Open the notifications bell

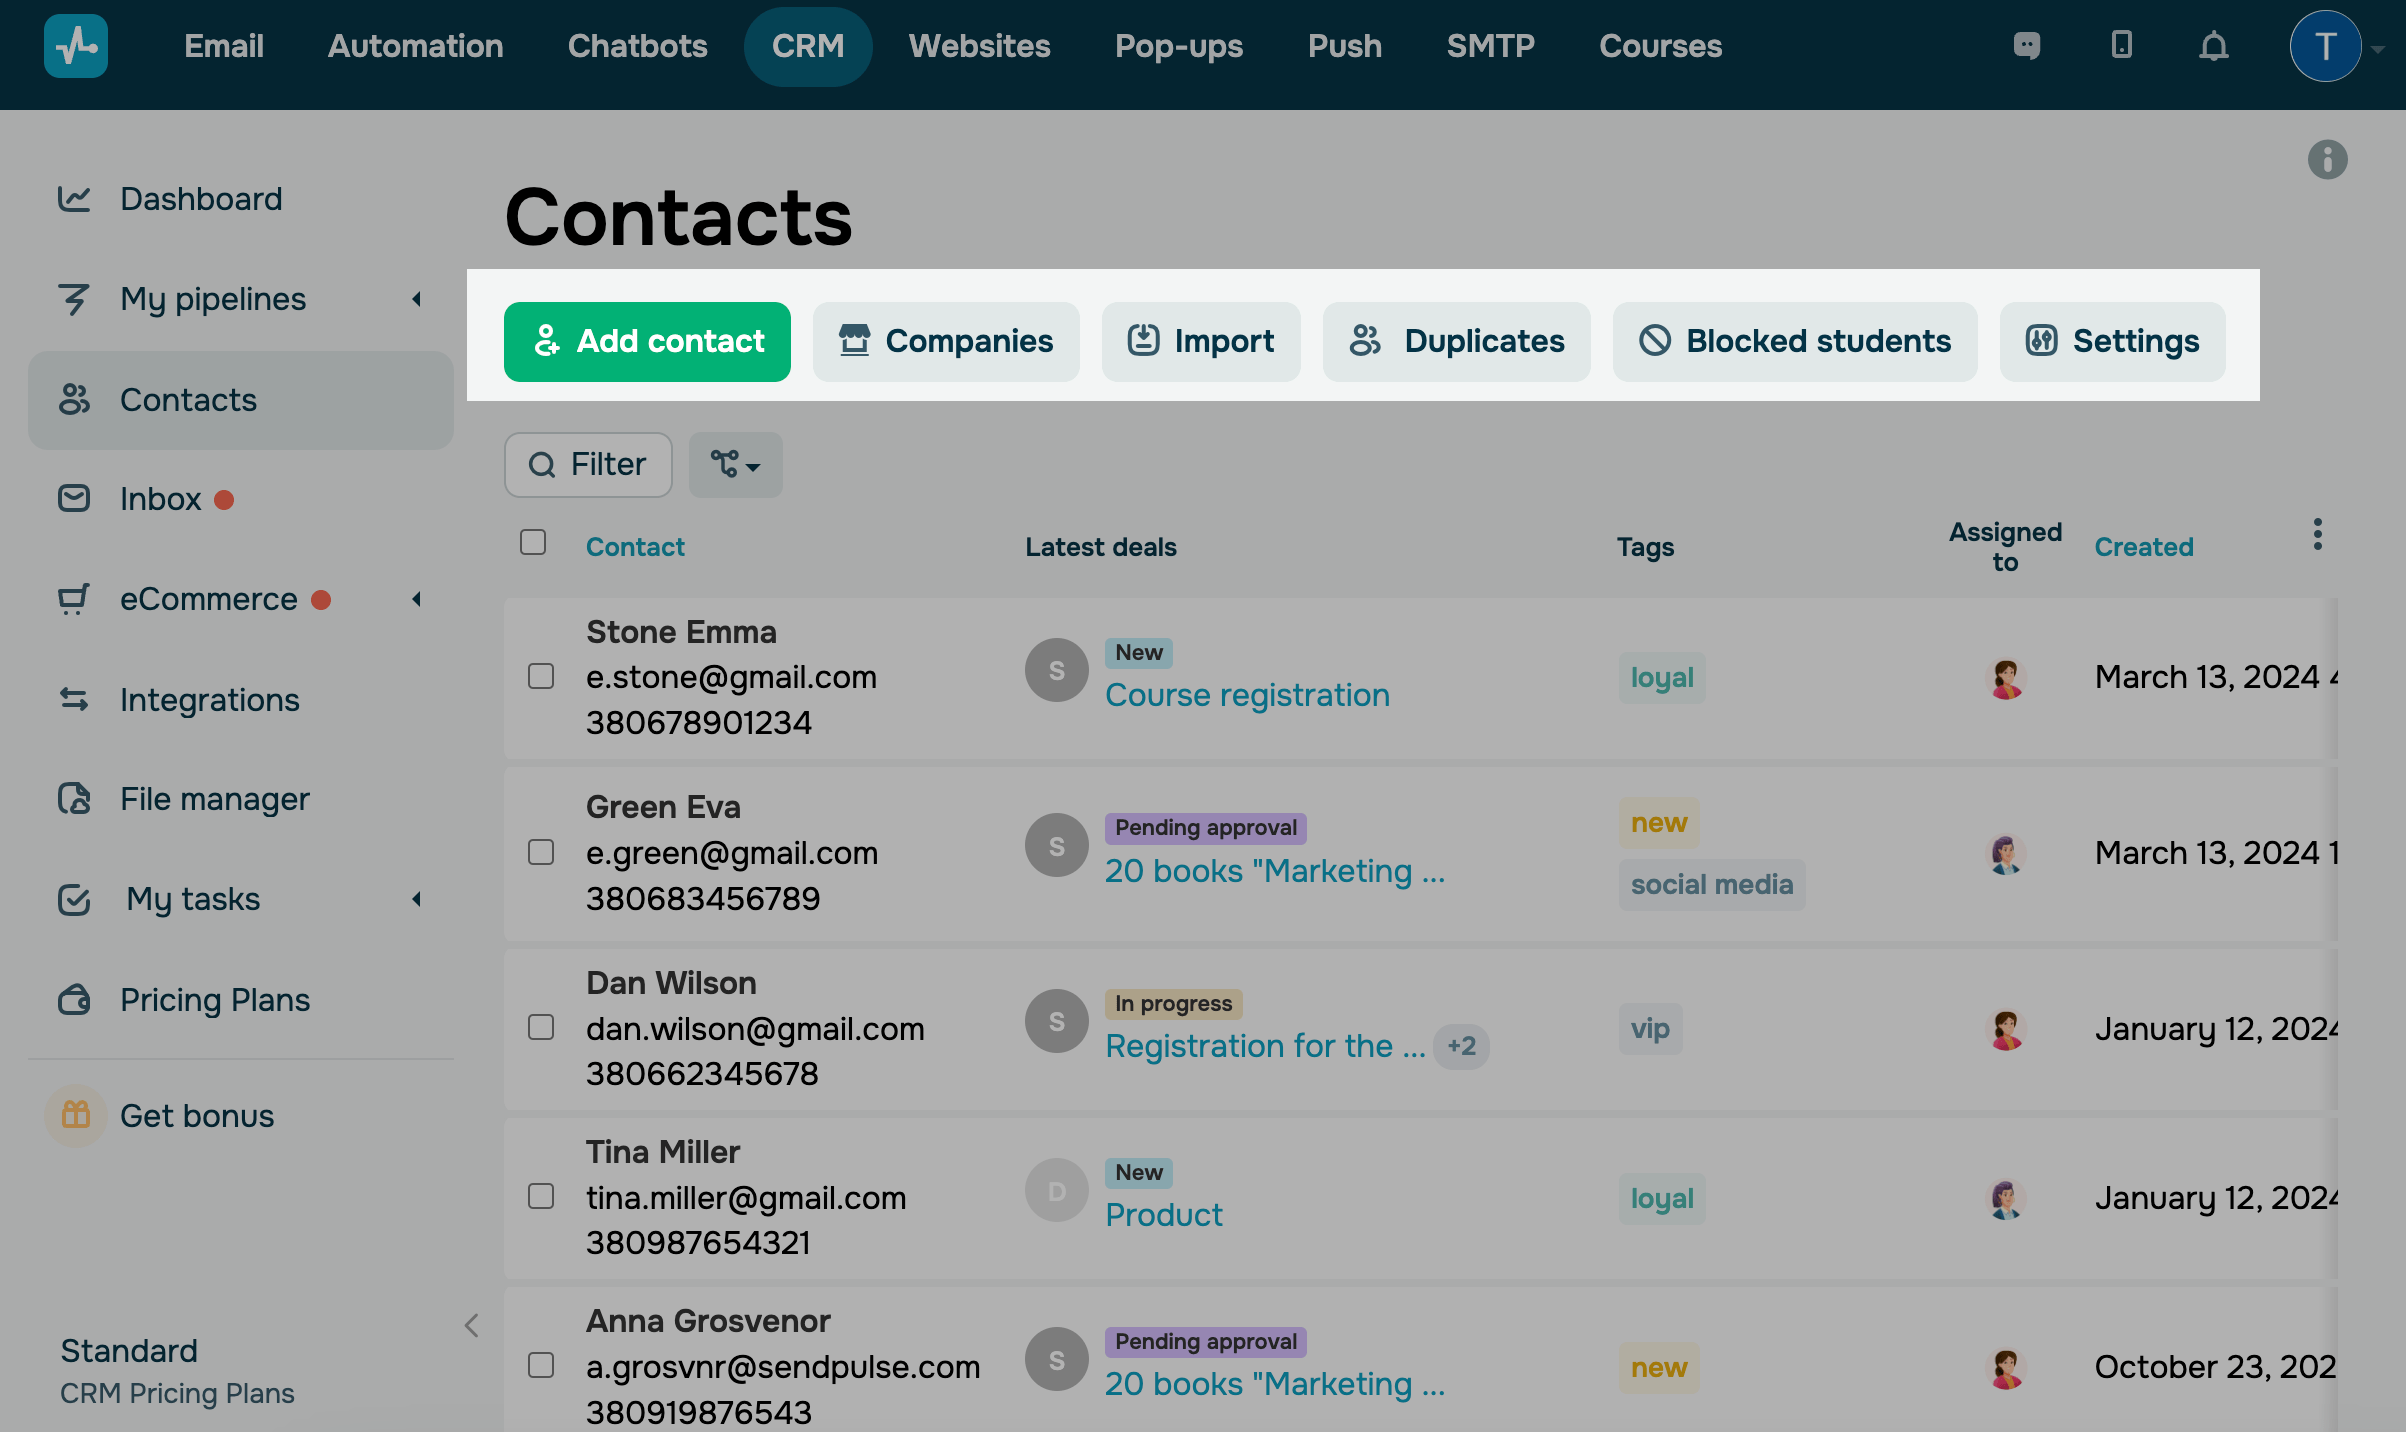[x=2213, y=46]
